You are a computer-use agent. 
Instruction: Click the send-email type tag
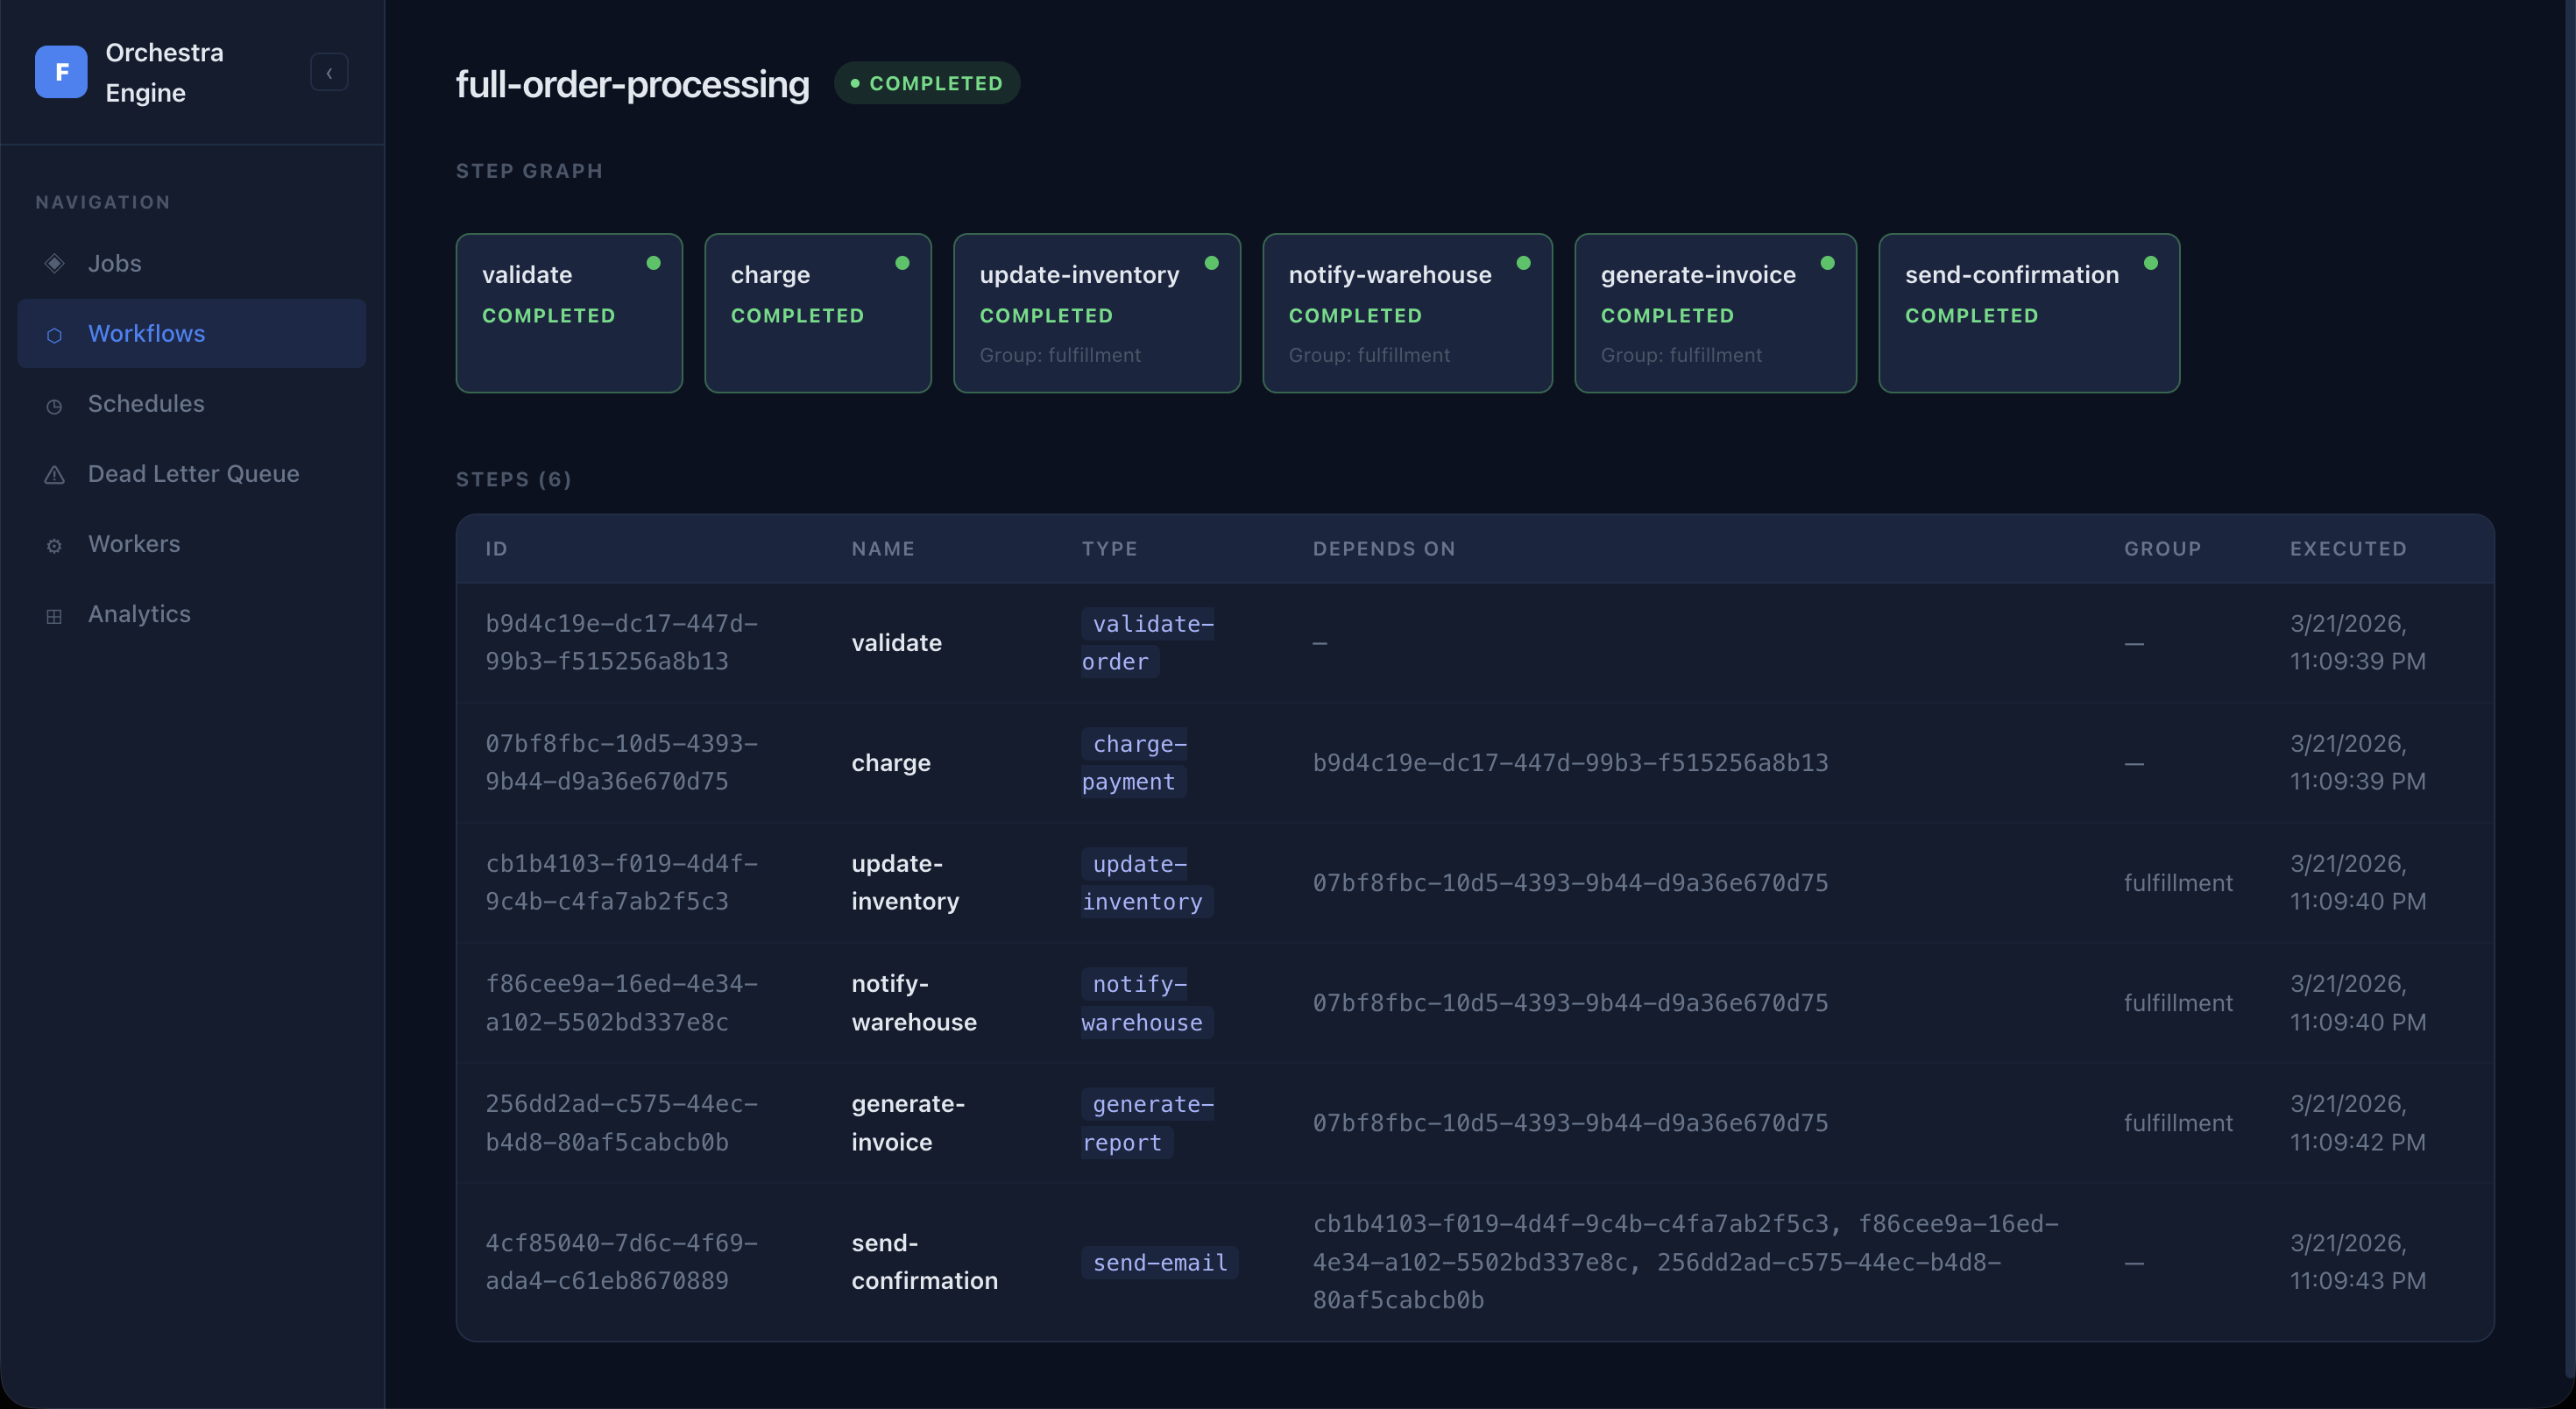click(x=1159, y=1262)
